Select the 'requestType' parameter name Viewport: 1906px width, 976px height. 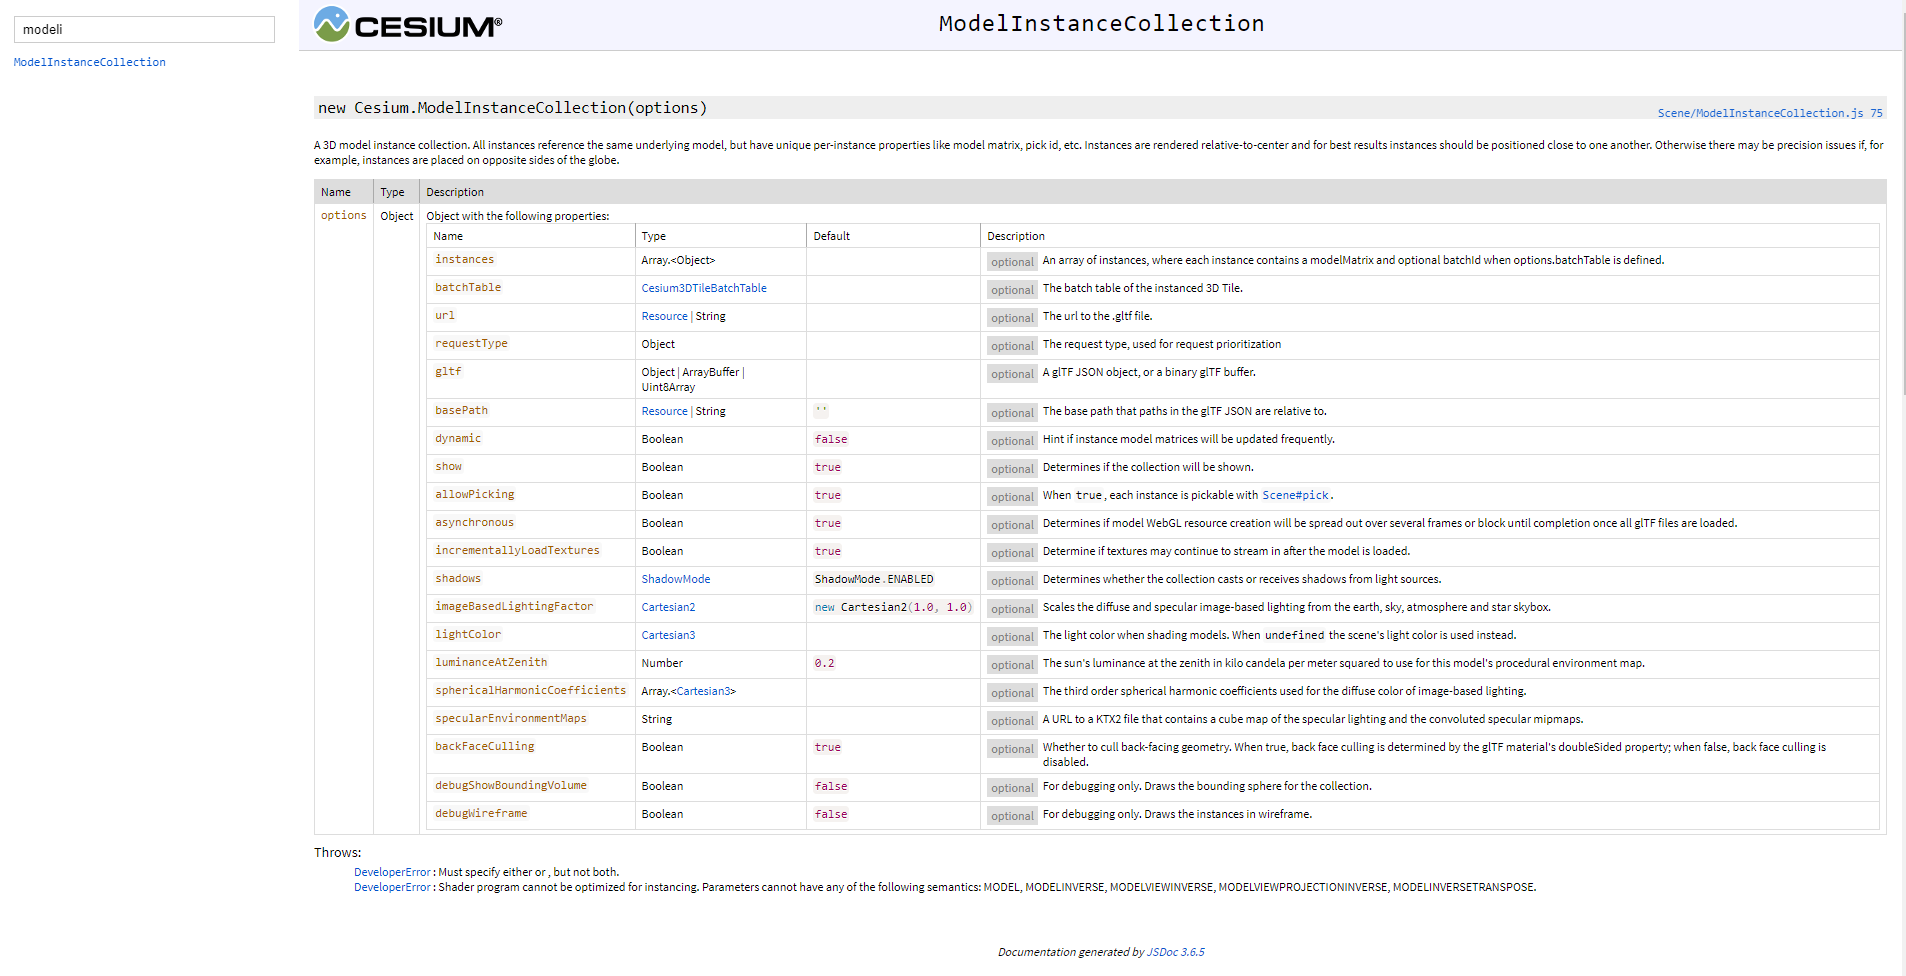[471, 343]
